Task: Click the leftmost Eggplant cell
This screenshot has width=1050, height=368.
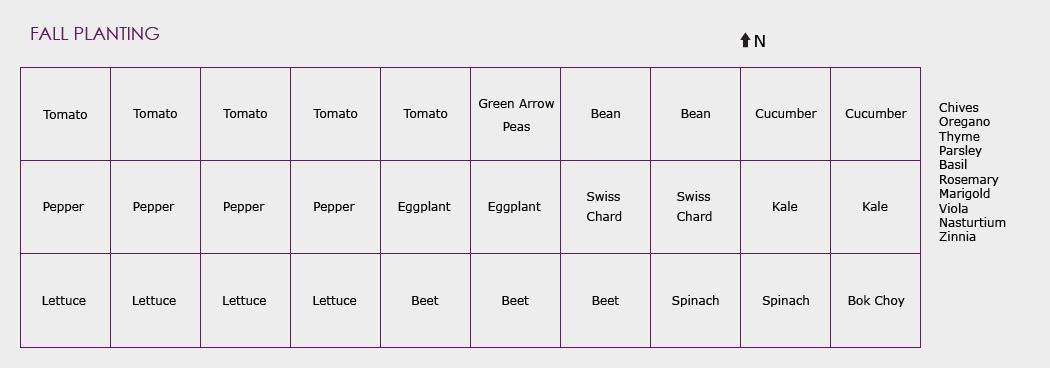Action: (x=425, y=207)
